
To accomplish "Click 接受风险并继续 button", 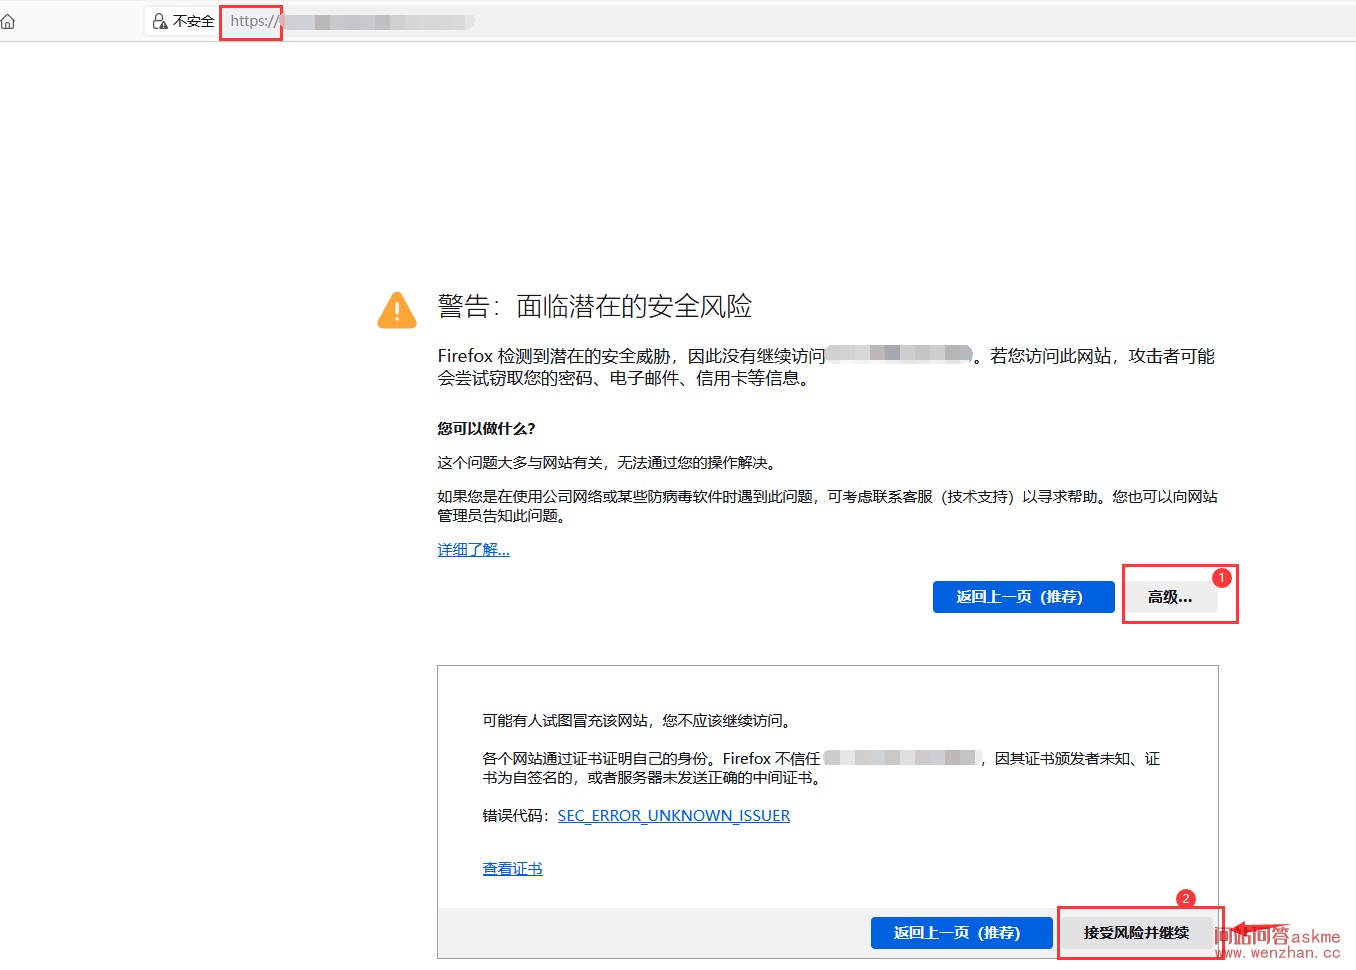I will pyautogui.click(x=1136, y=933).
